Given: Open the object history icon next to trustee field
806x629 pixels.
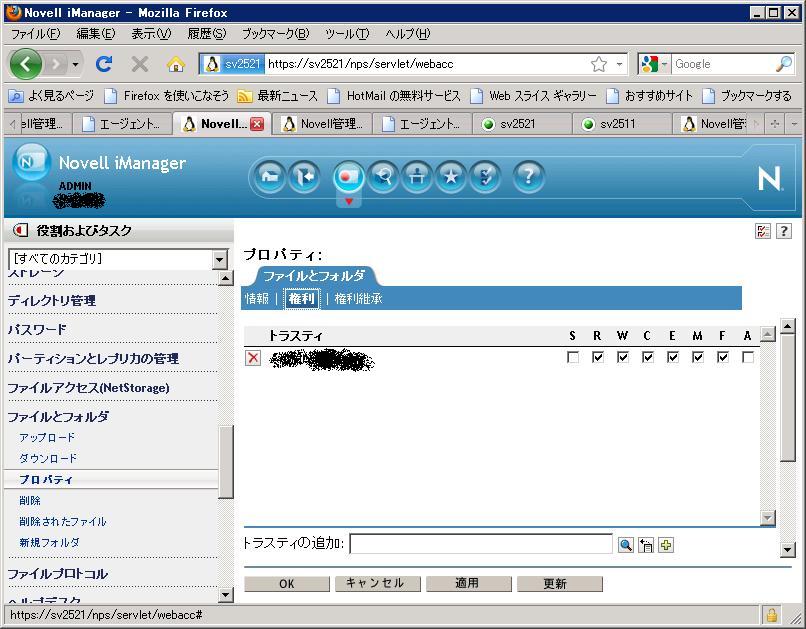Looking at the screenshot, I should pyautogui.click(x=646, y=545).
